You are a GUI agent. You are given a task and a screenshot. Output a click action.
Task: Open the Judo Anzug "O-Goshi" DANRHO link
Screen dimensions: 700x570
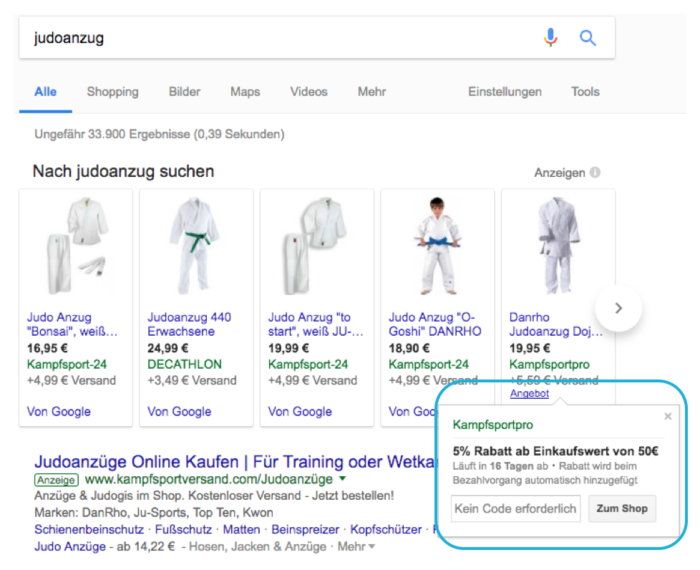[x=435, y=325]
